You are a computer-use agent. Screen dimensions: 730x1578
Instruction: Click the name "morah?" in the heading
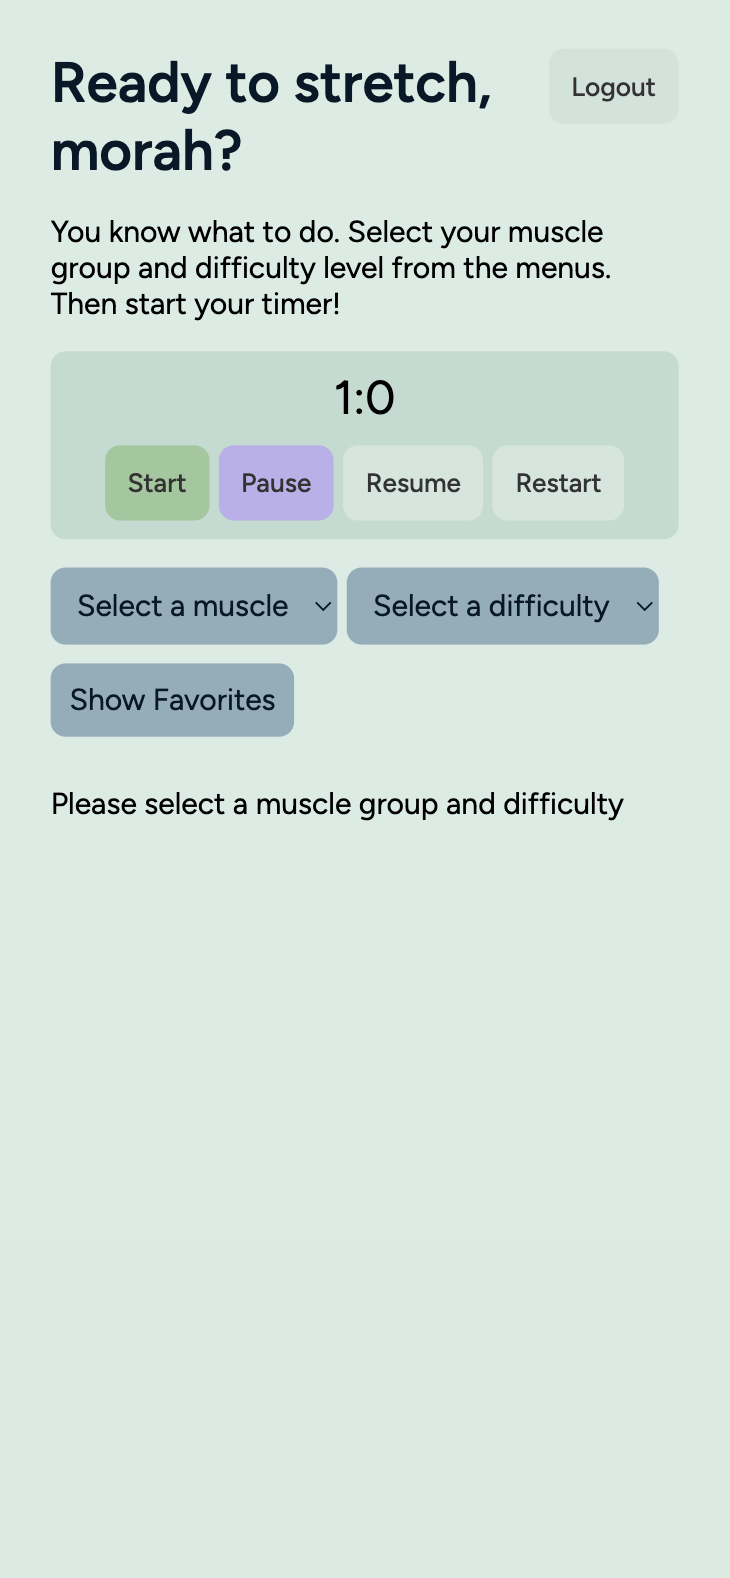(x=146, y=152)
